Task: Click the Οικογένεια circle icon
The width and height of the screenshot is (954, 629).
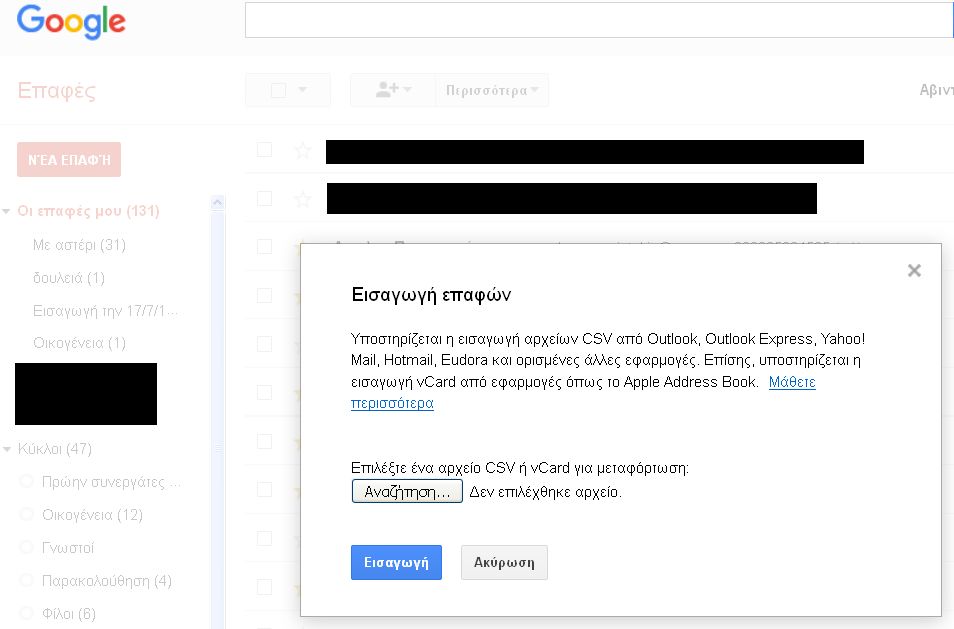Action: coord(27,515)
